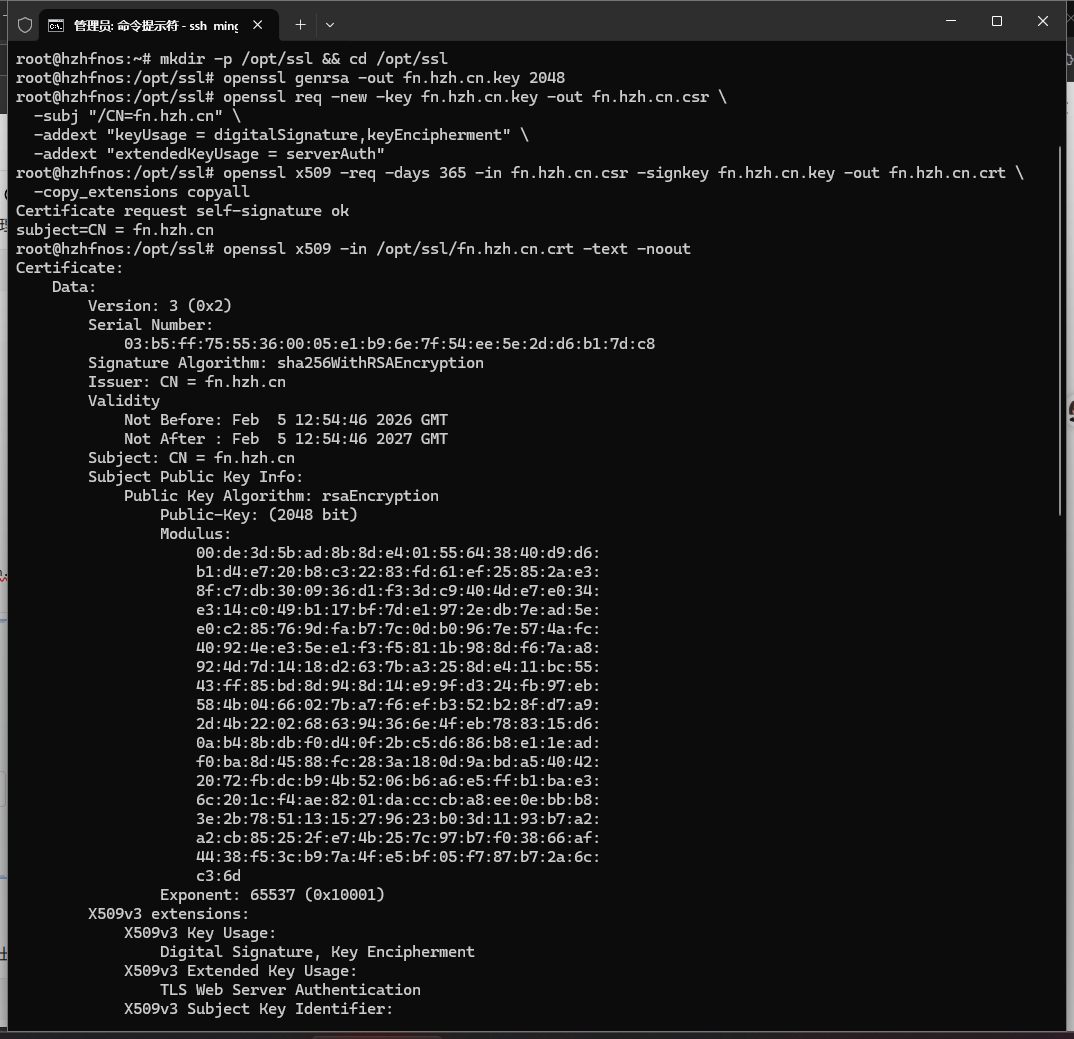Click the 'Exponent: 65537 (0x10001)' line

click(272, 895)
